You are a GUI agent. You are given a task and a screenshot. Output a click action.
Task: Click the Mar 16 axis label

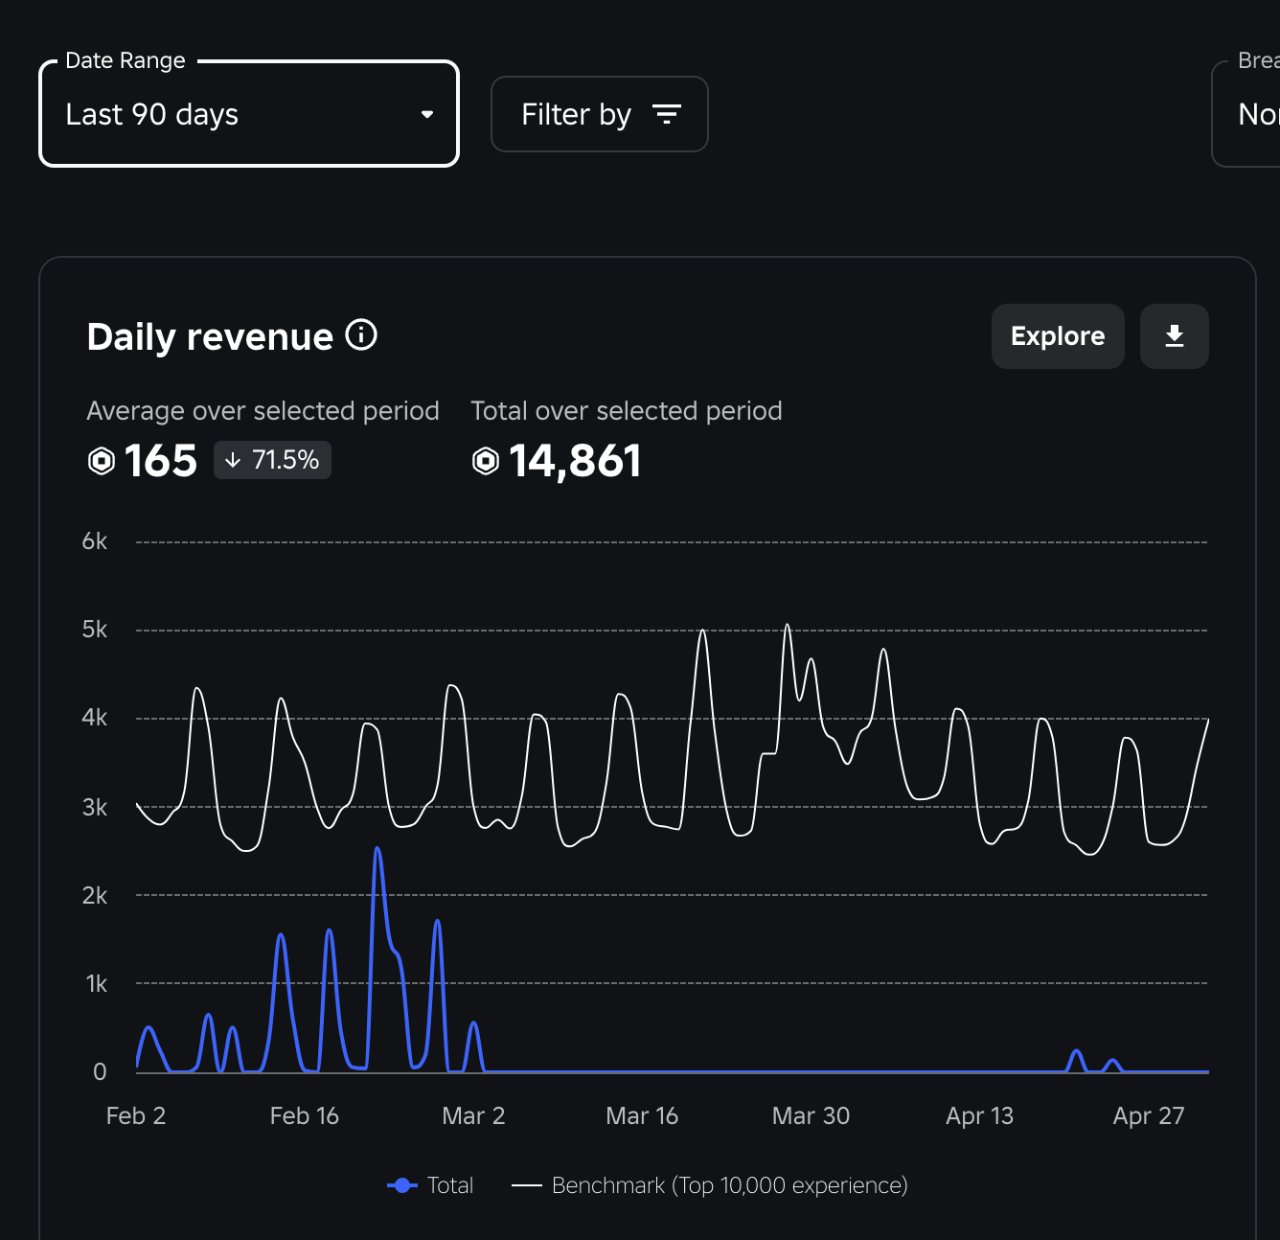click(x=642, y=1116)
